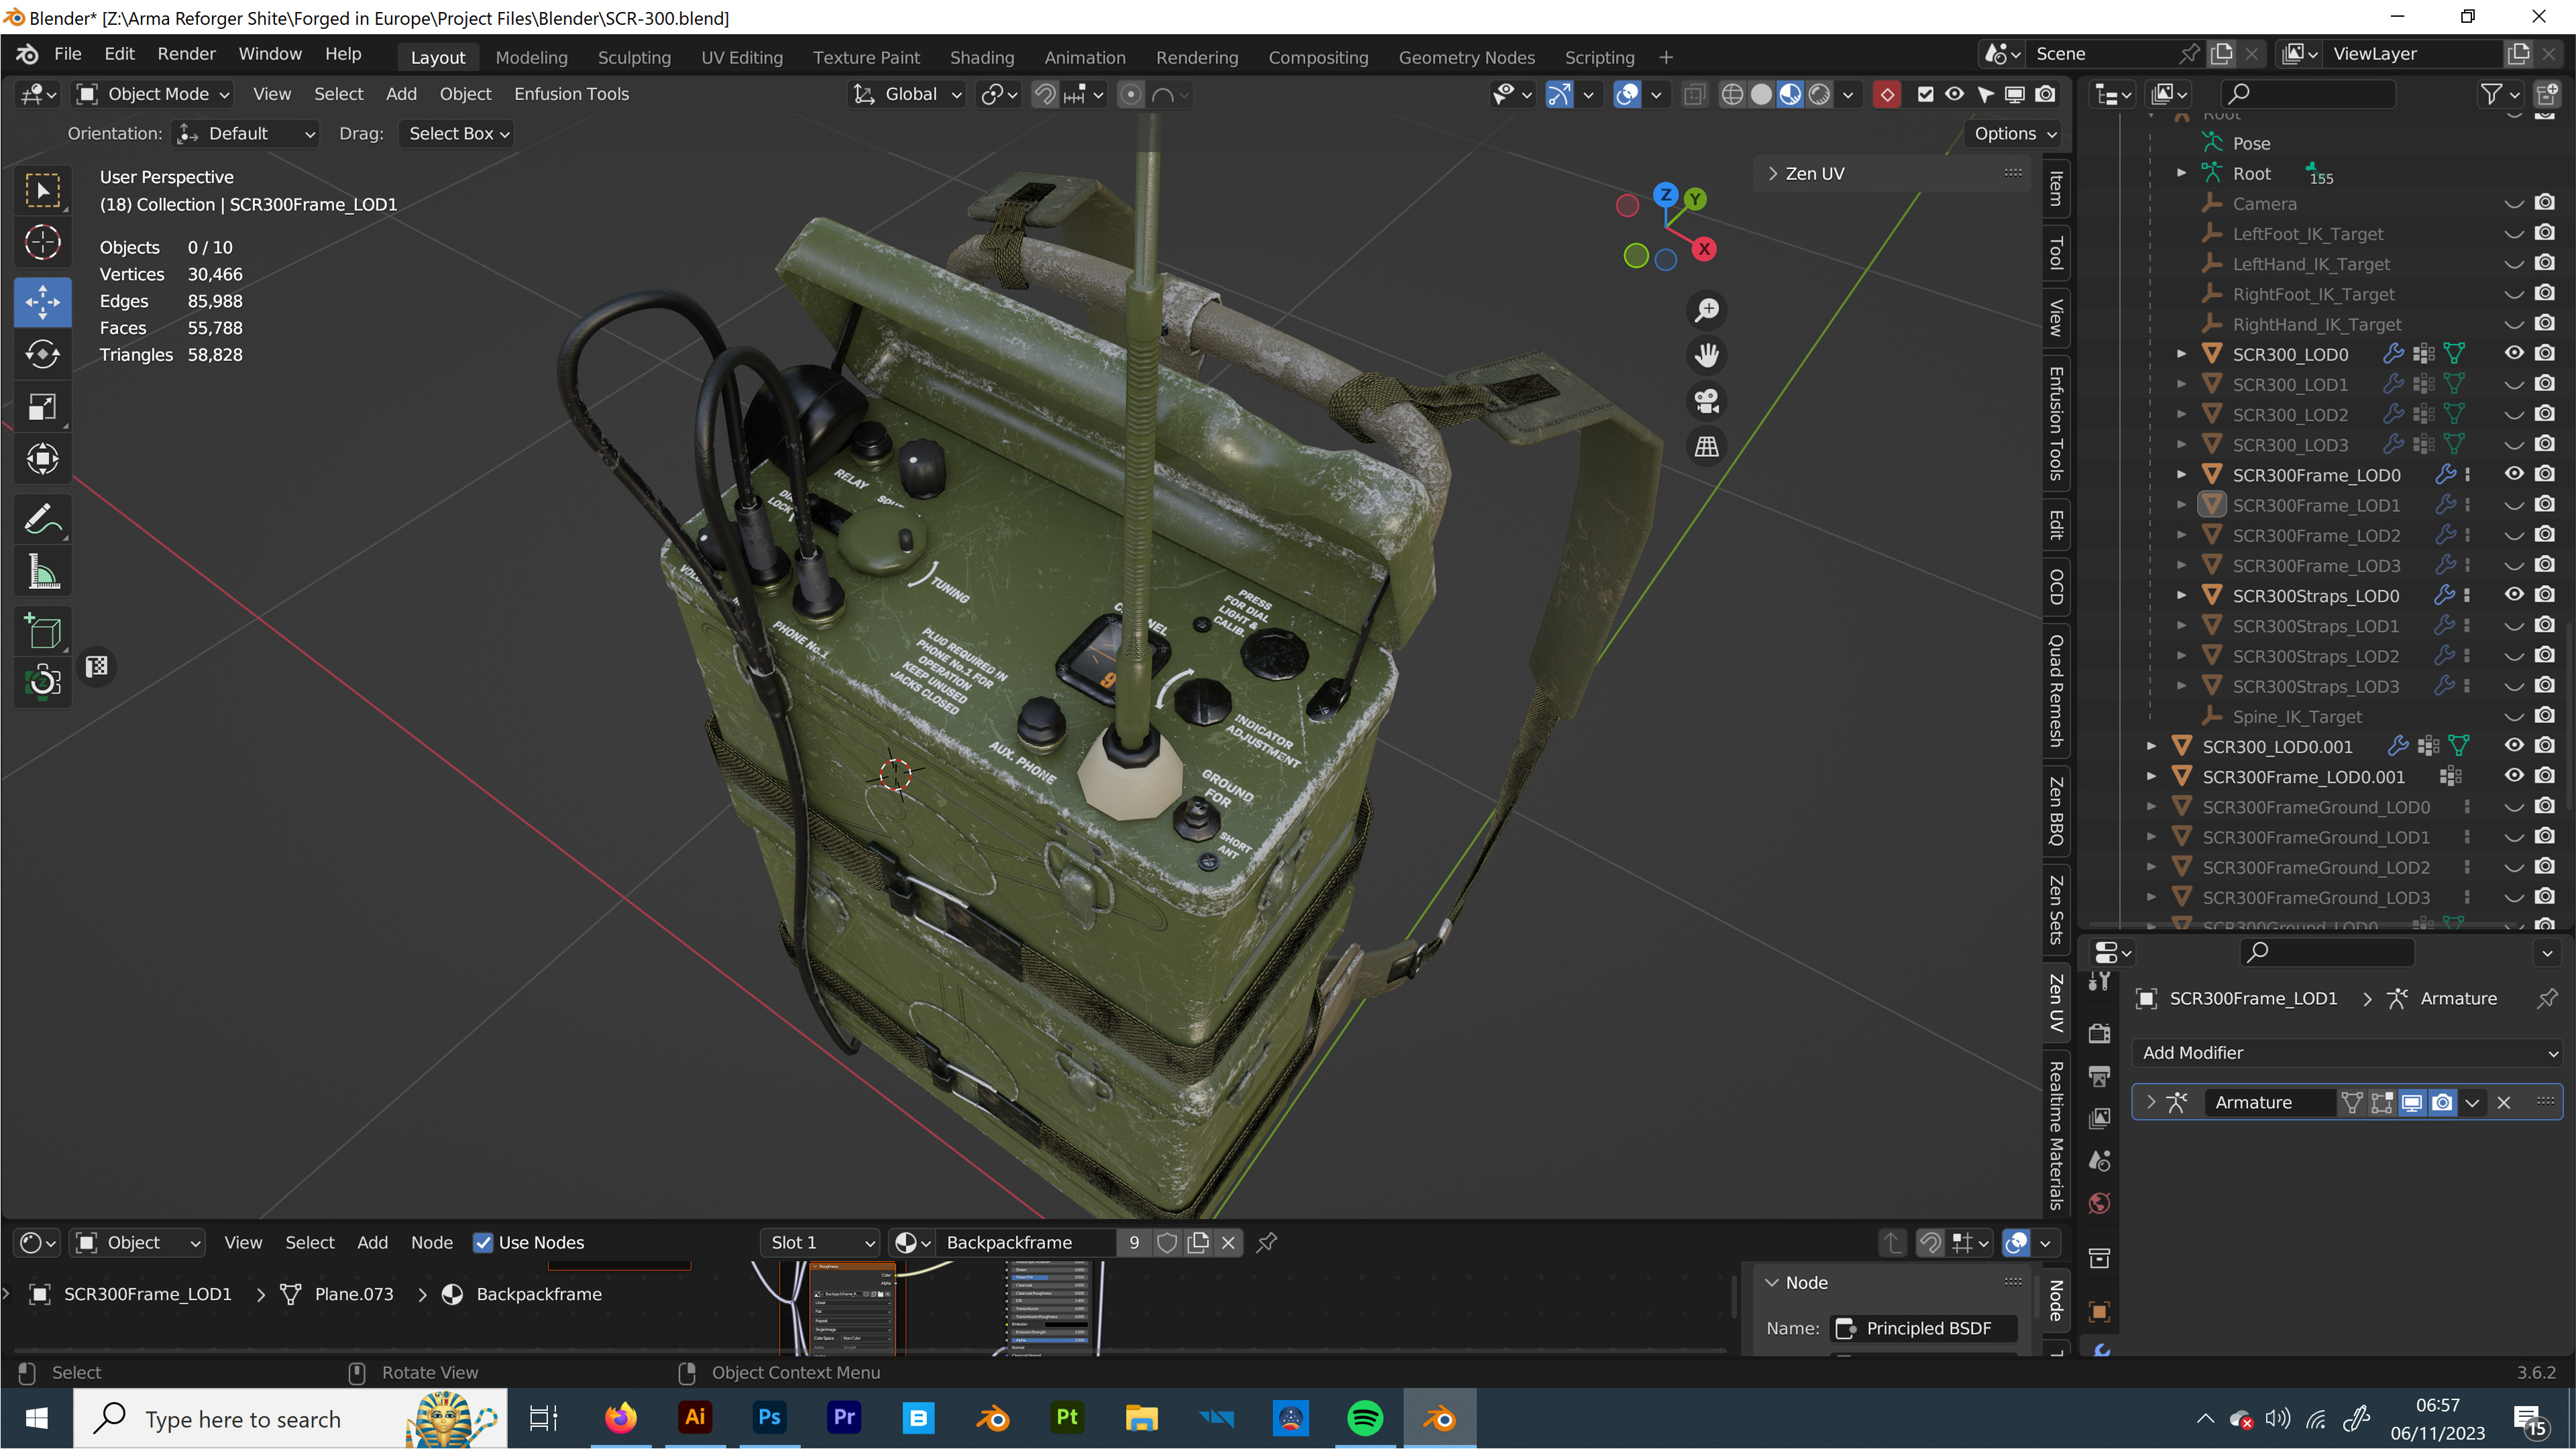Select the Annotate pencil tool
The width and height of the screenshot is (2576, 1449).
coord(42,519)
